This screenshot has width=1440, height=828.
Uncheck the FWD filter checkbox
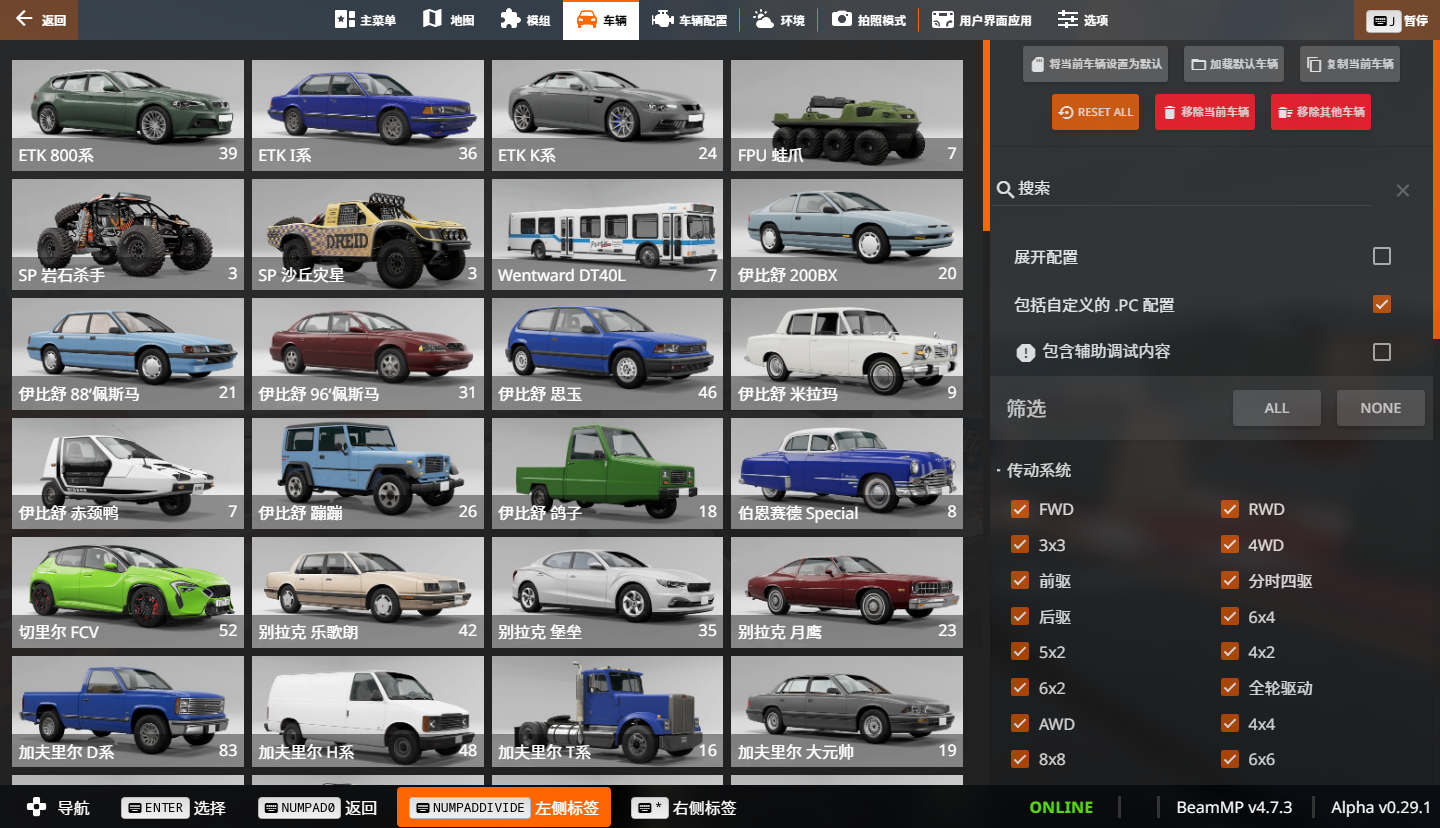(1020, 509)
